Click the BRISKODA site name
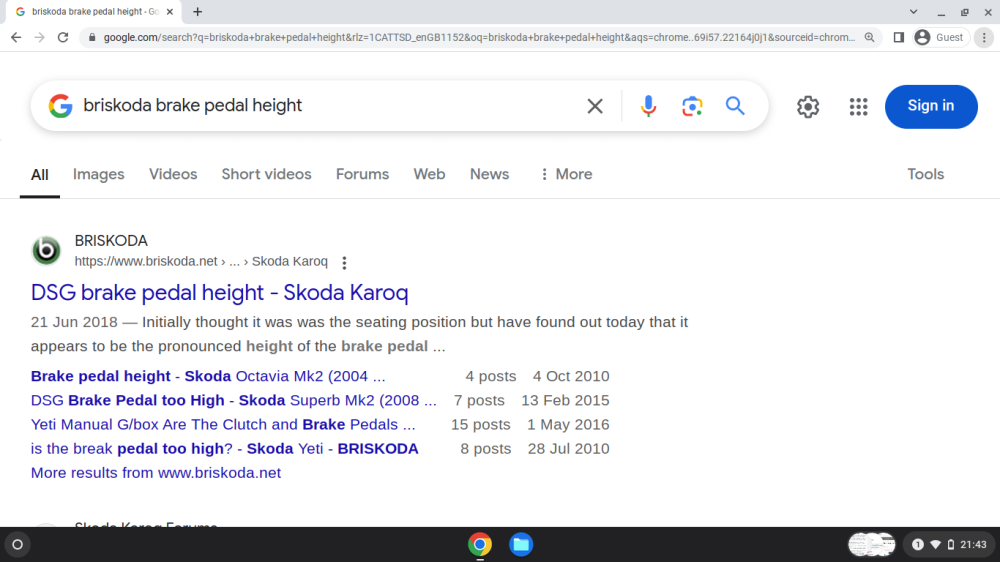1000x562 pixels. click(x=111, y=240)
